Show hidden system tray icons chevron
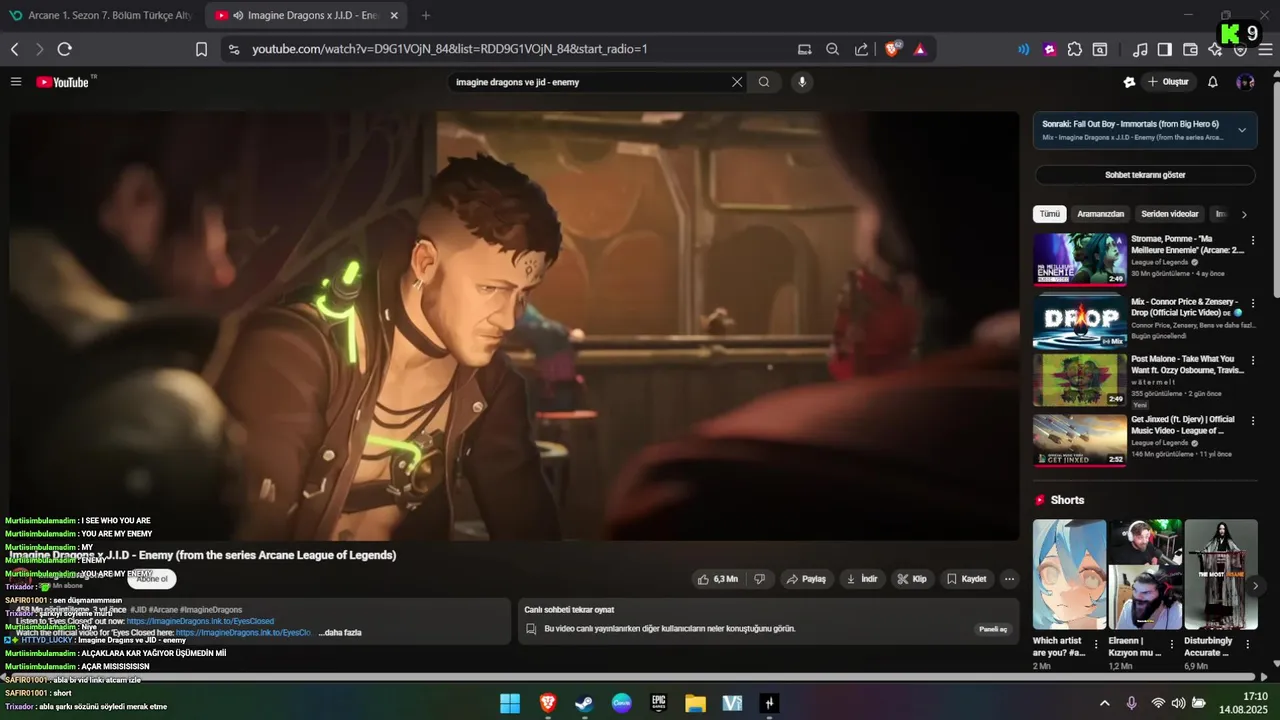 point(1104,703)
